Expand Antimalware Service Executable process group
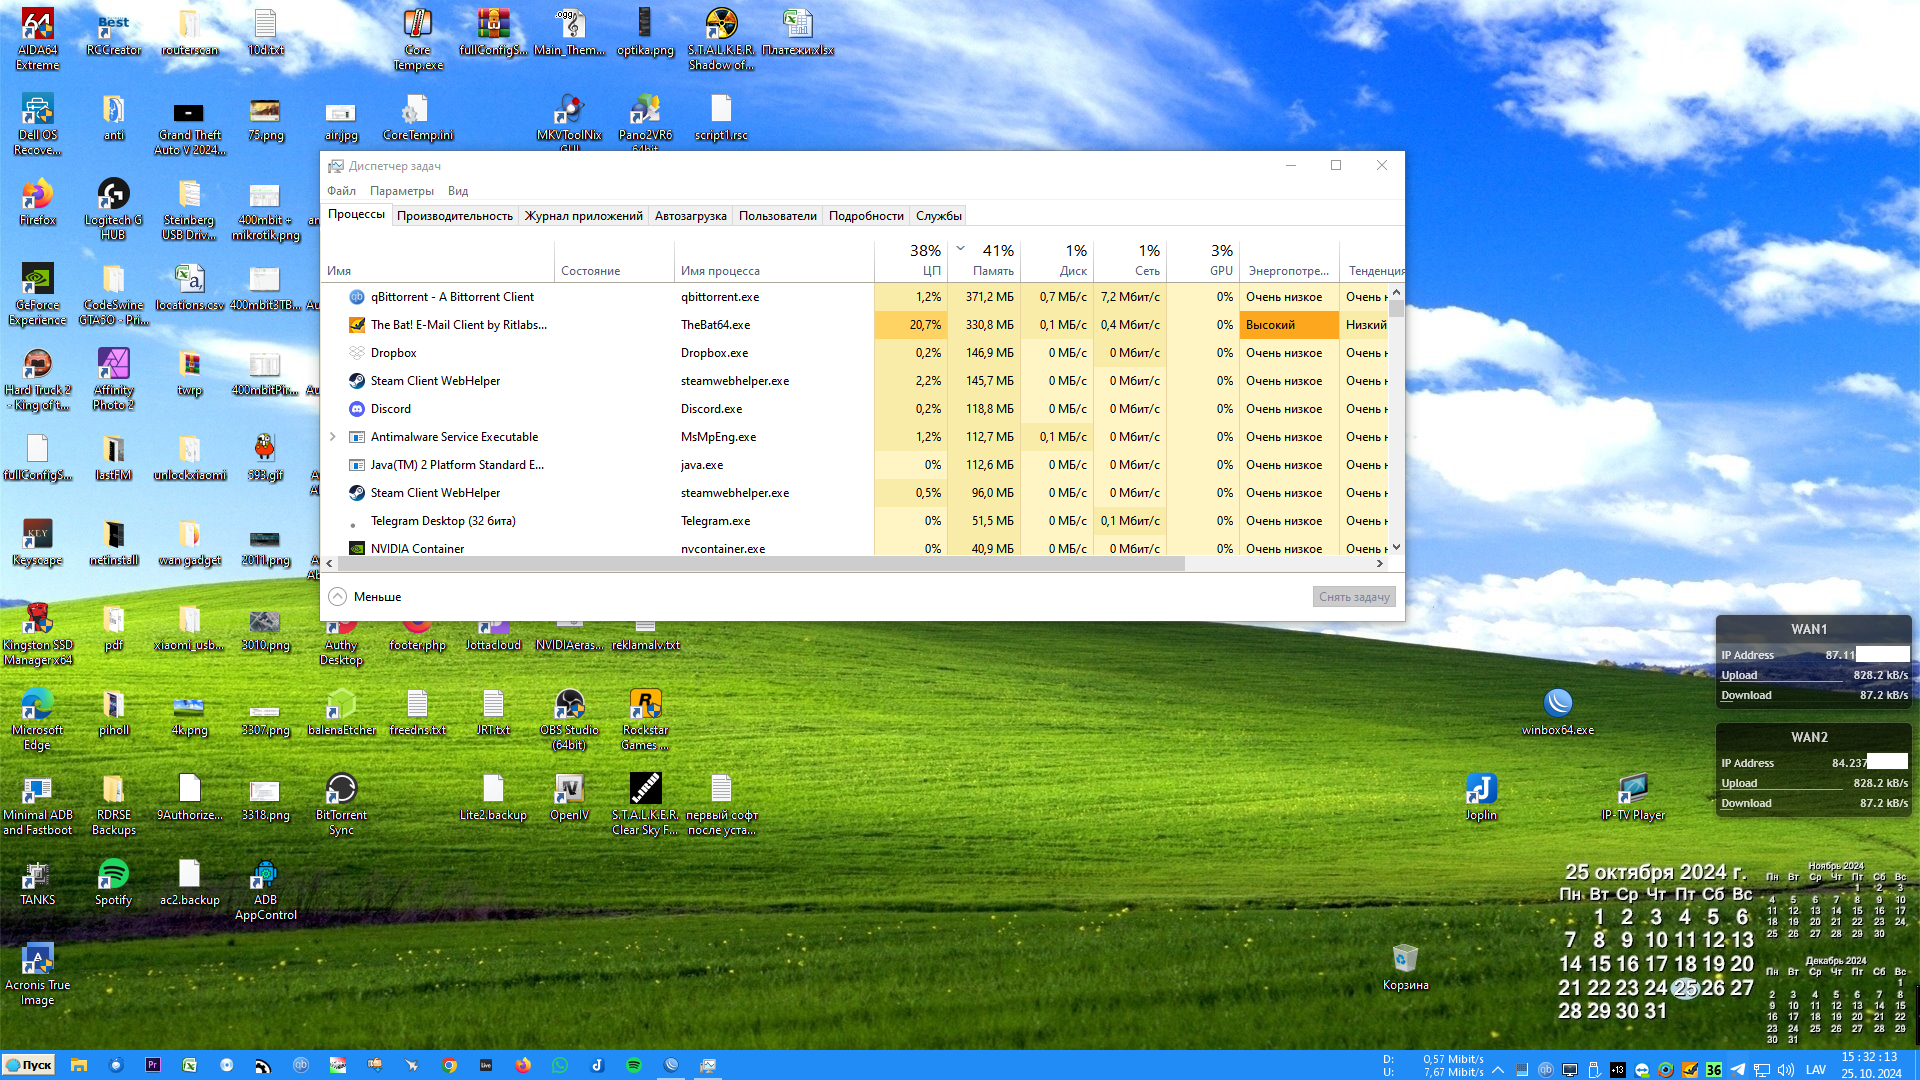The image size is (1920, 1080). coord(333,437)
